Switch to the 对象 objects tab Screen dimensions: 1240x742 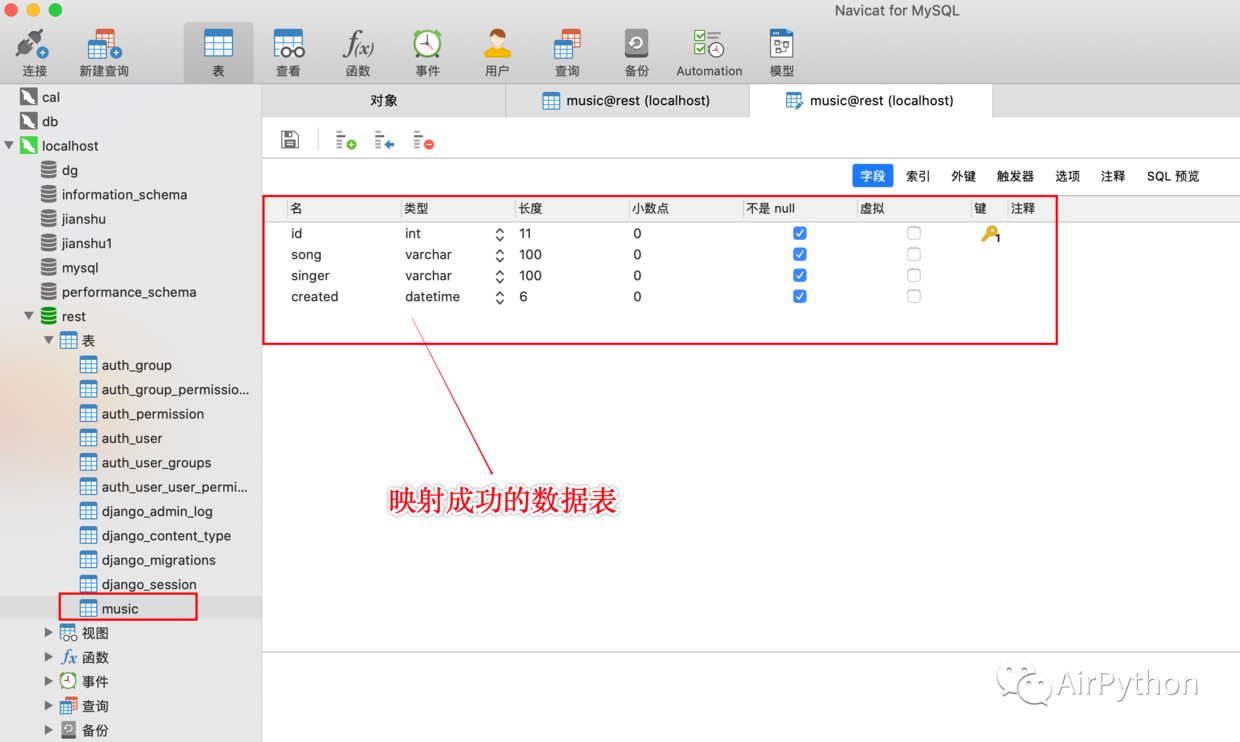point(384,100)
